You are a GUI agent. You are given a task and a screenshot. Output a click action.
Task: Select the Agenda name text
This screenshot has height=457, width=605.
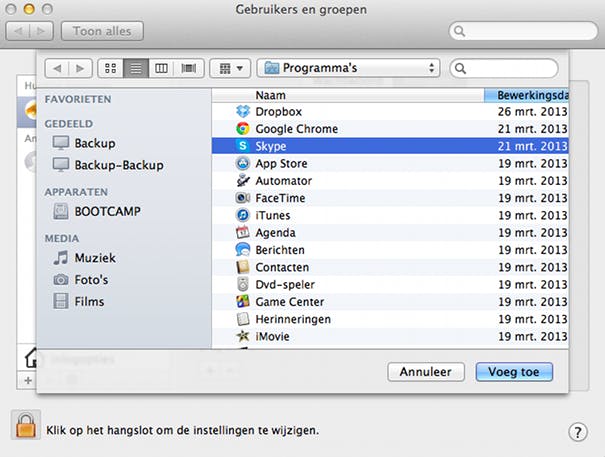click(x=275, y=233)
